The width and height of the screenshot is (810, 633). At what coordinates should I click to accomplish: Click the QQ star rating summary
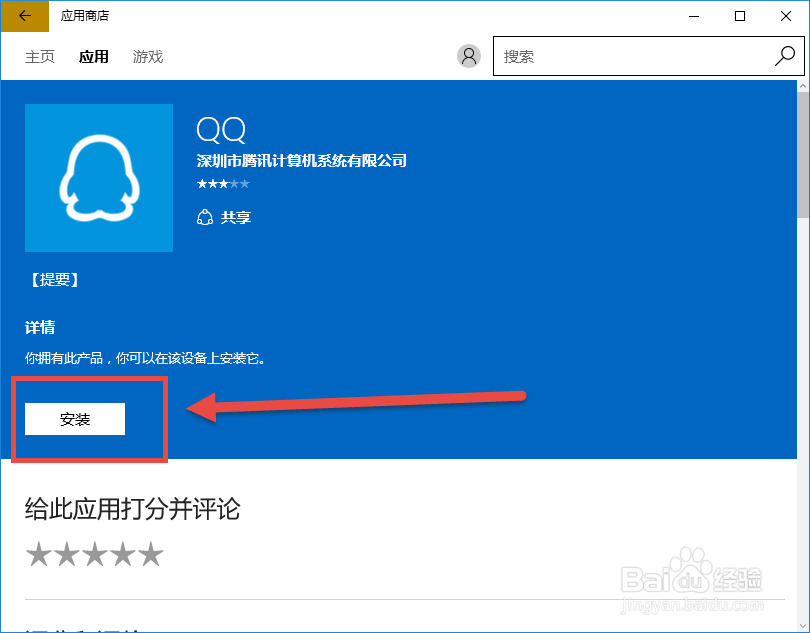click(223, 184)
